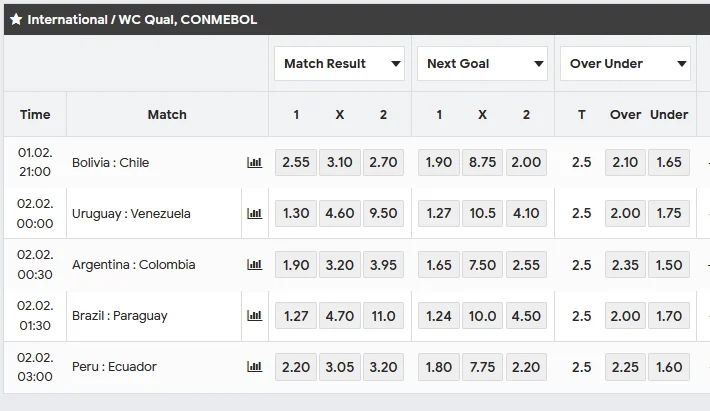
Task: Open statistics icon for Argentina : Colombia
Action: pos(255,265)
